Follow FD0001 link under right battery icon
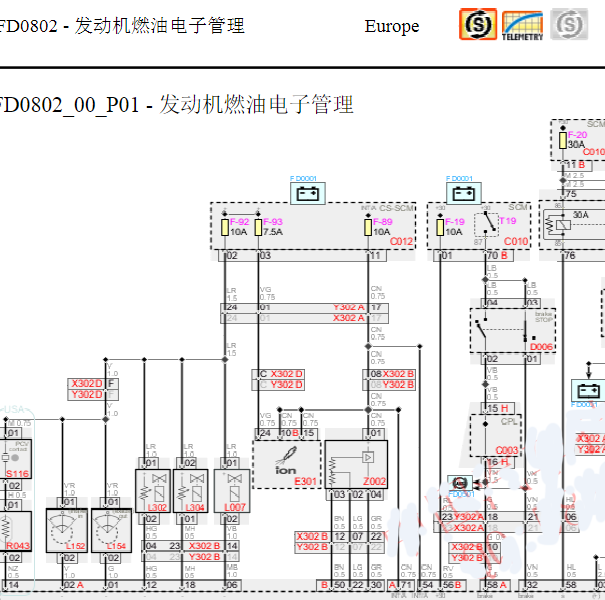Screen dimensions: 605x600 click(x=584, y=404)
